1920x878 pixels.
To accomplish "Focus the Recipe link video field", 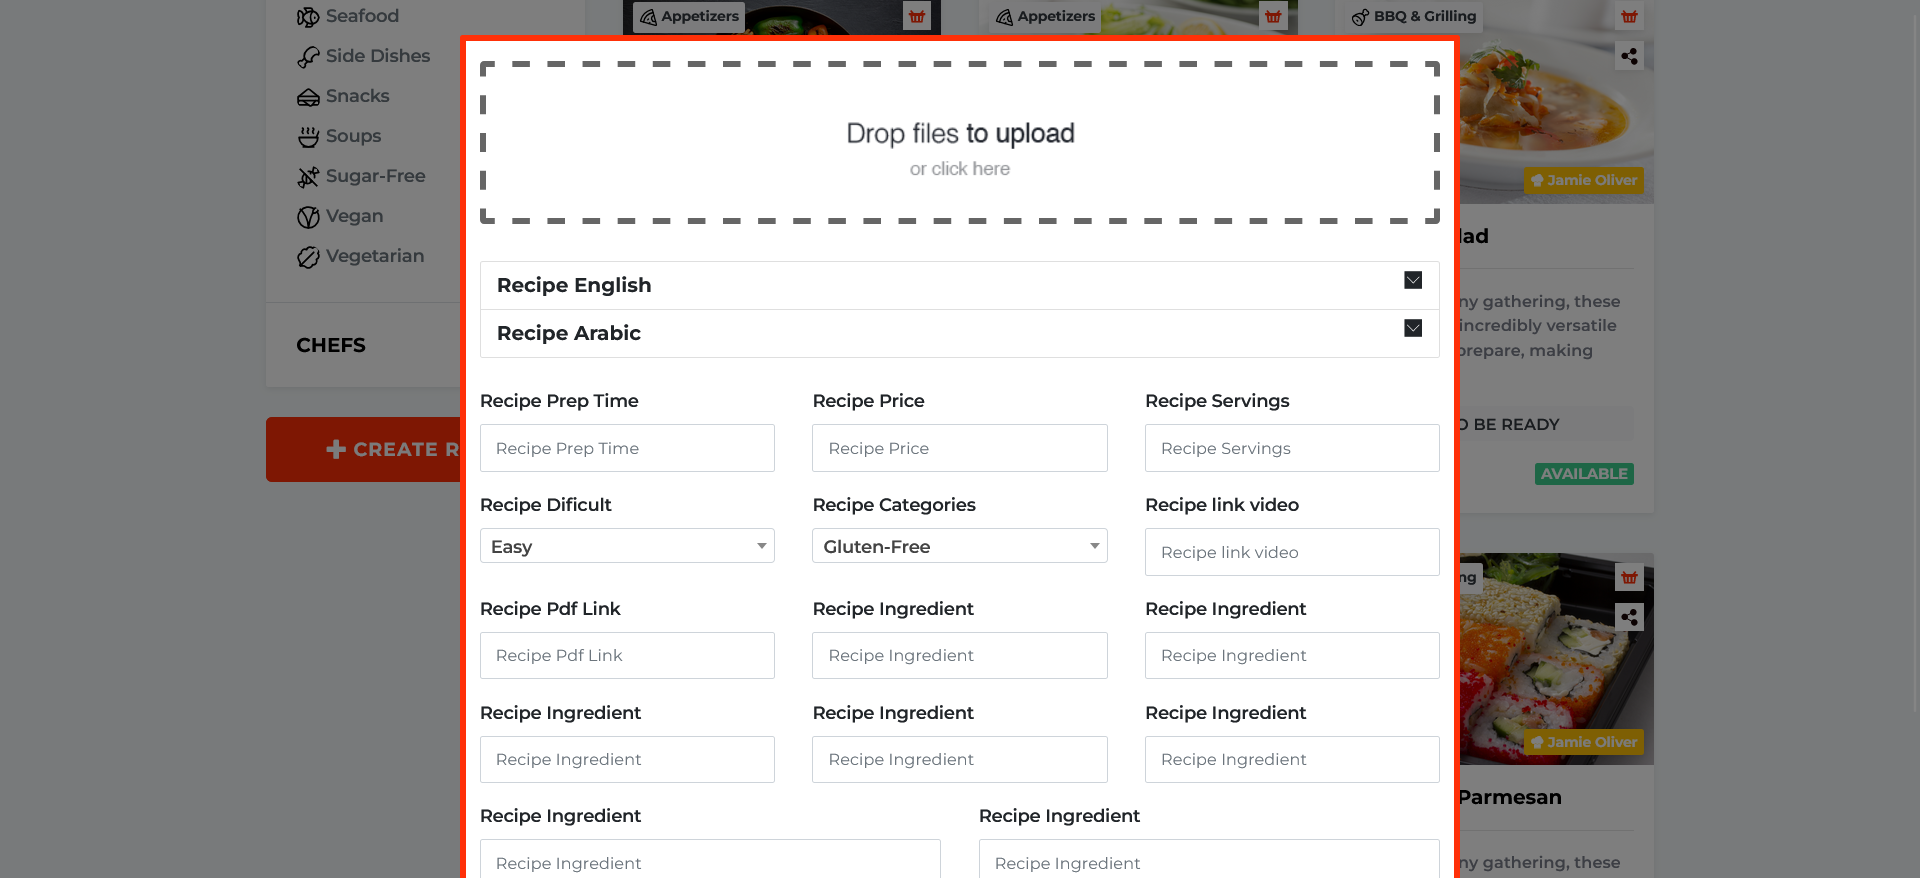I will (1291, 552).
